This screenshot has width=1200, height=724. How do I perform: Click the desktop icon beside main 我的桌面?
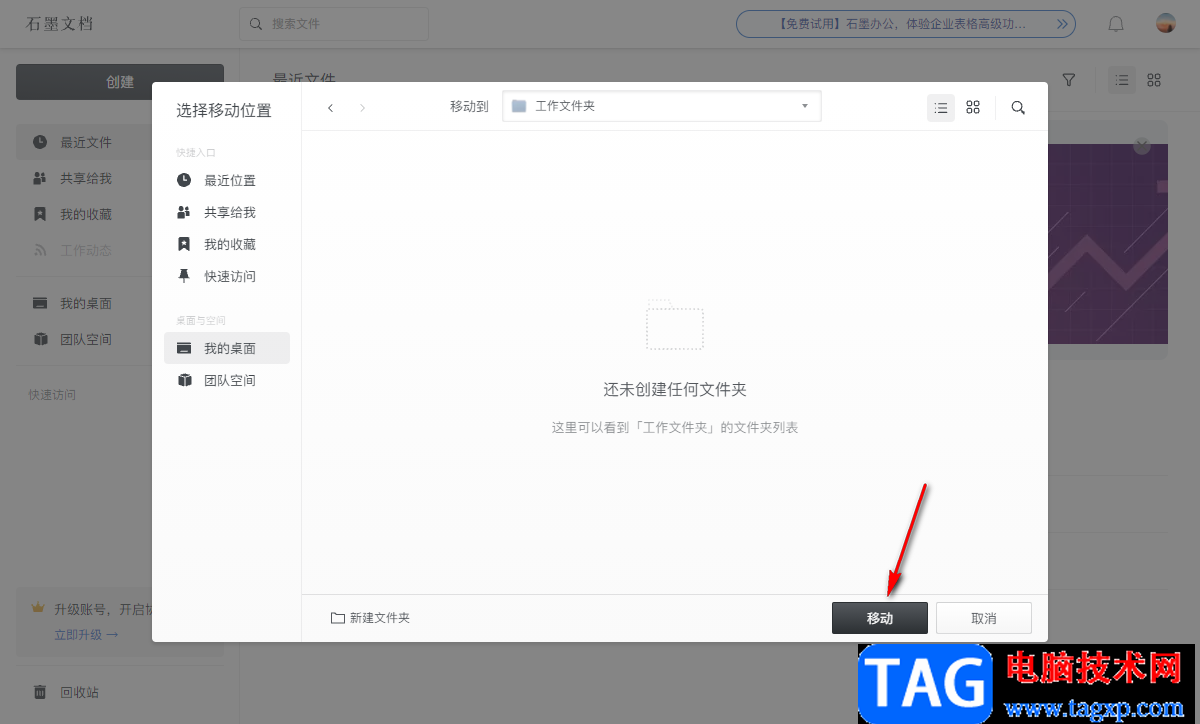(40, 303)
